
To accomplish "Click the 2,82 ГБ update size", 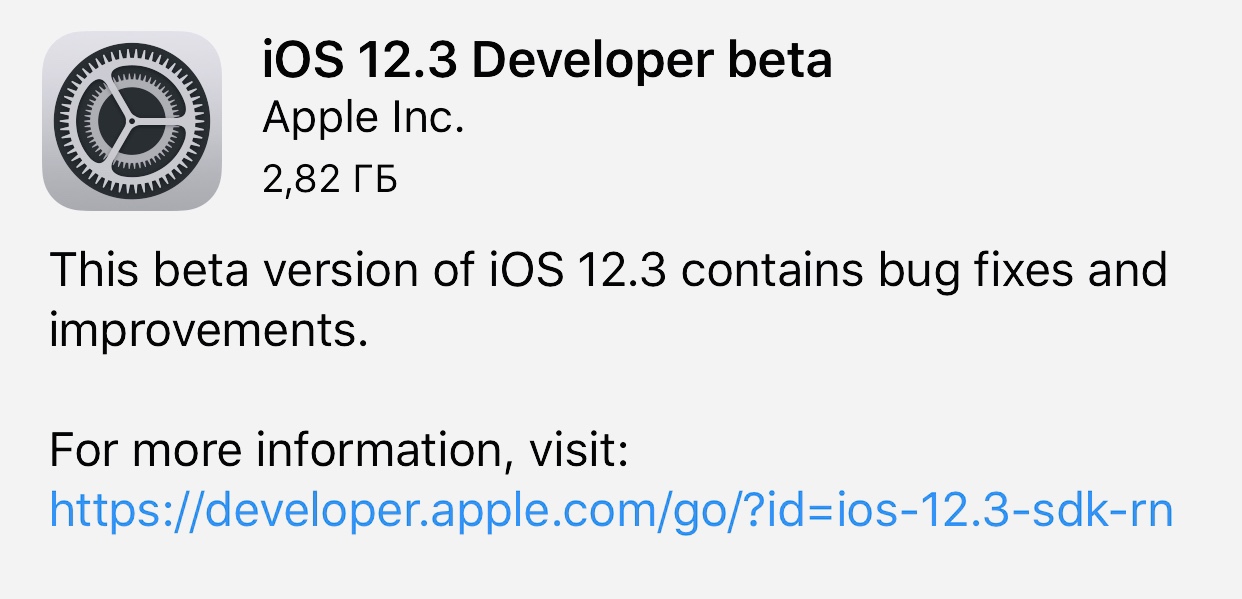I will [329, 181].
